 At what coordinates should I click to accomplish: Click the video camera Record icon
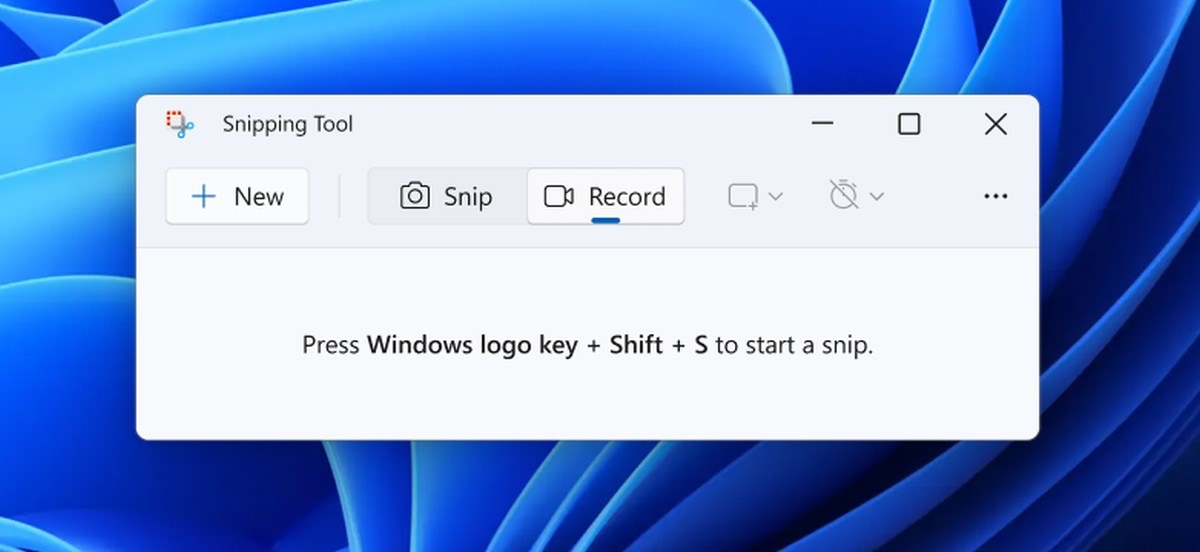pos(559,197)
